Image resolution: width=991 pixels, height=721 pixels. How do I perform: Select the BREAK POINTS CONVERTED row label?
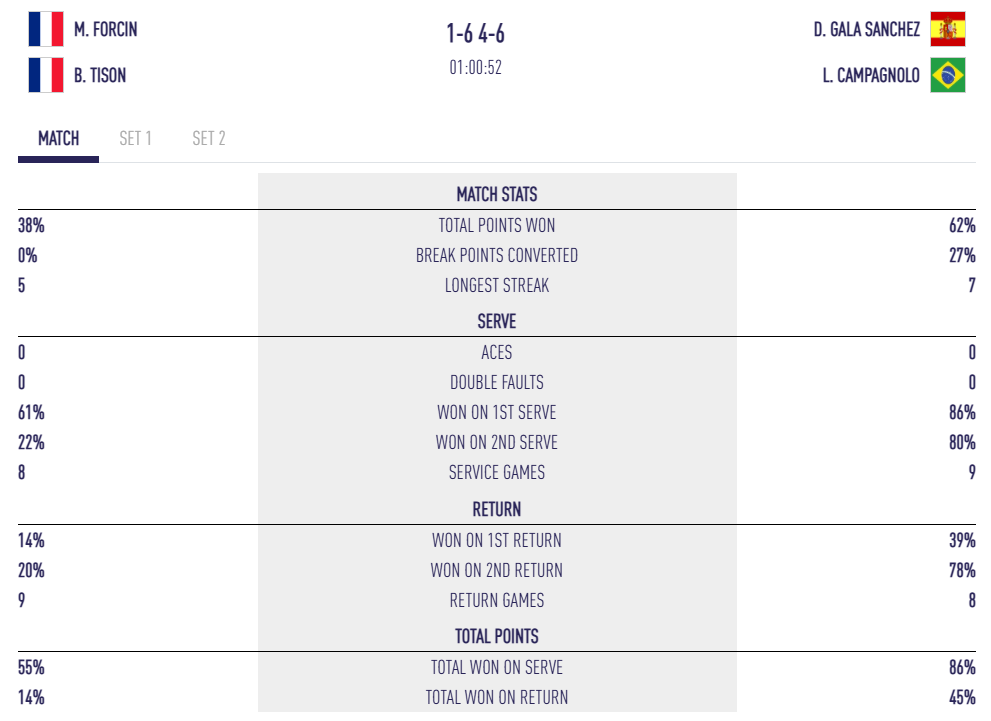496,256
